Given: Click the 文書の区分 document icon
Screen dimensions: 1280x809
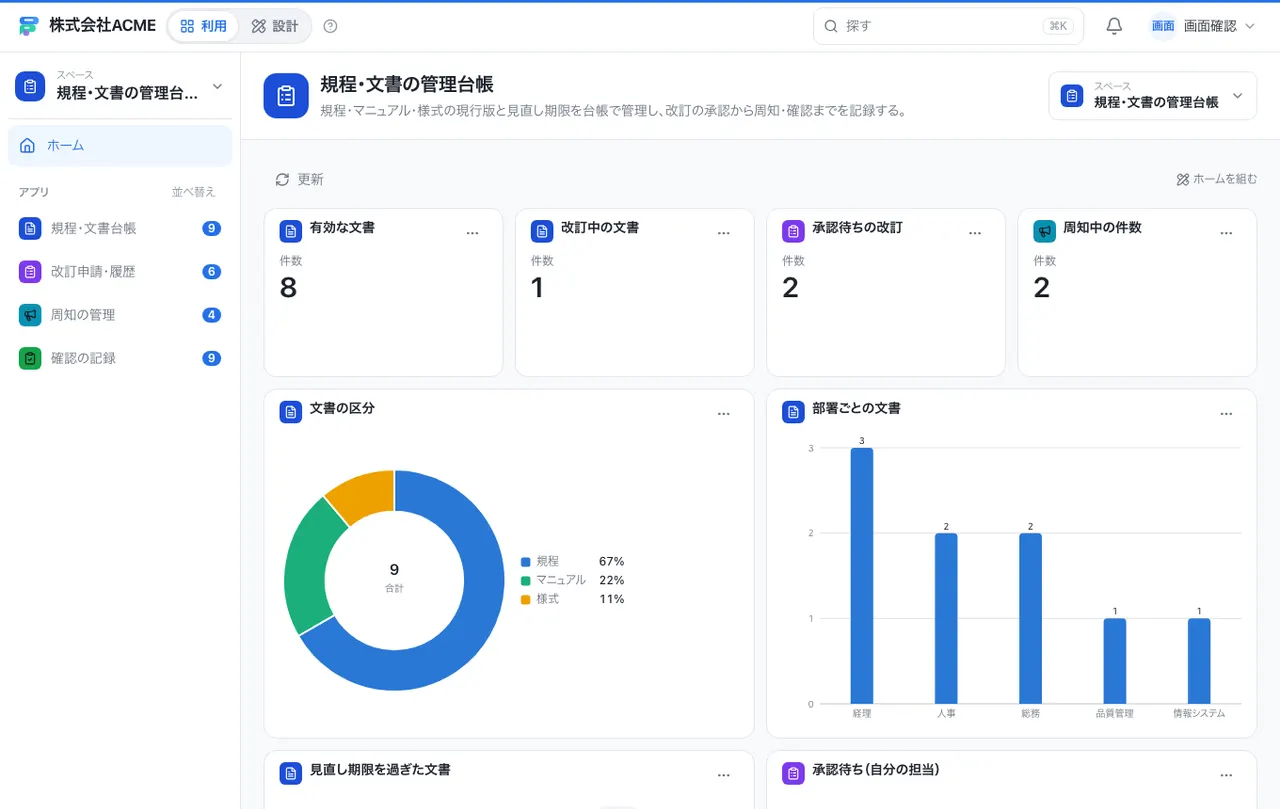Looking at the screenshot, I should [x=291, y=412].
